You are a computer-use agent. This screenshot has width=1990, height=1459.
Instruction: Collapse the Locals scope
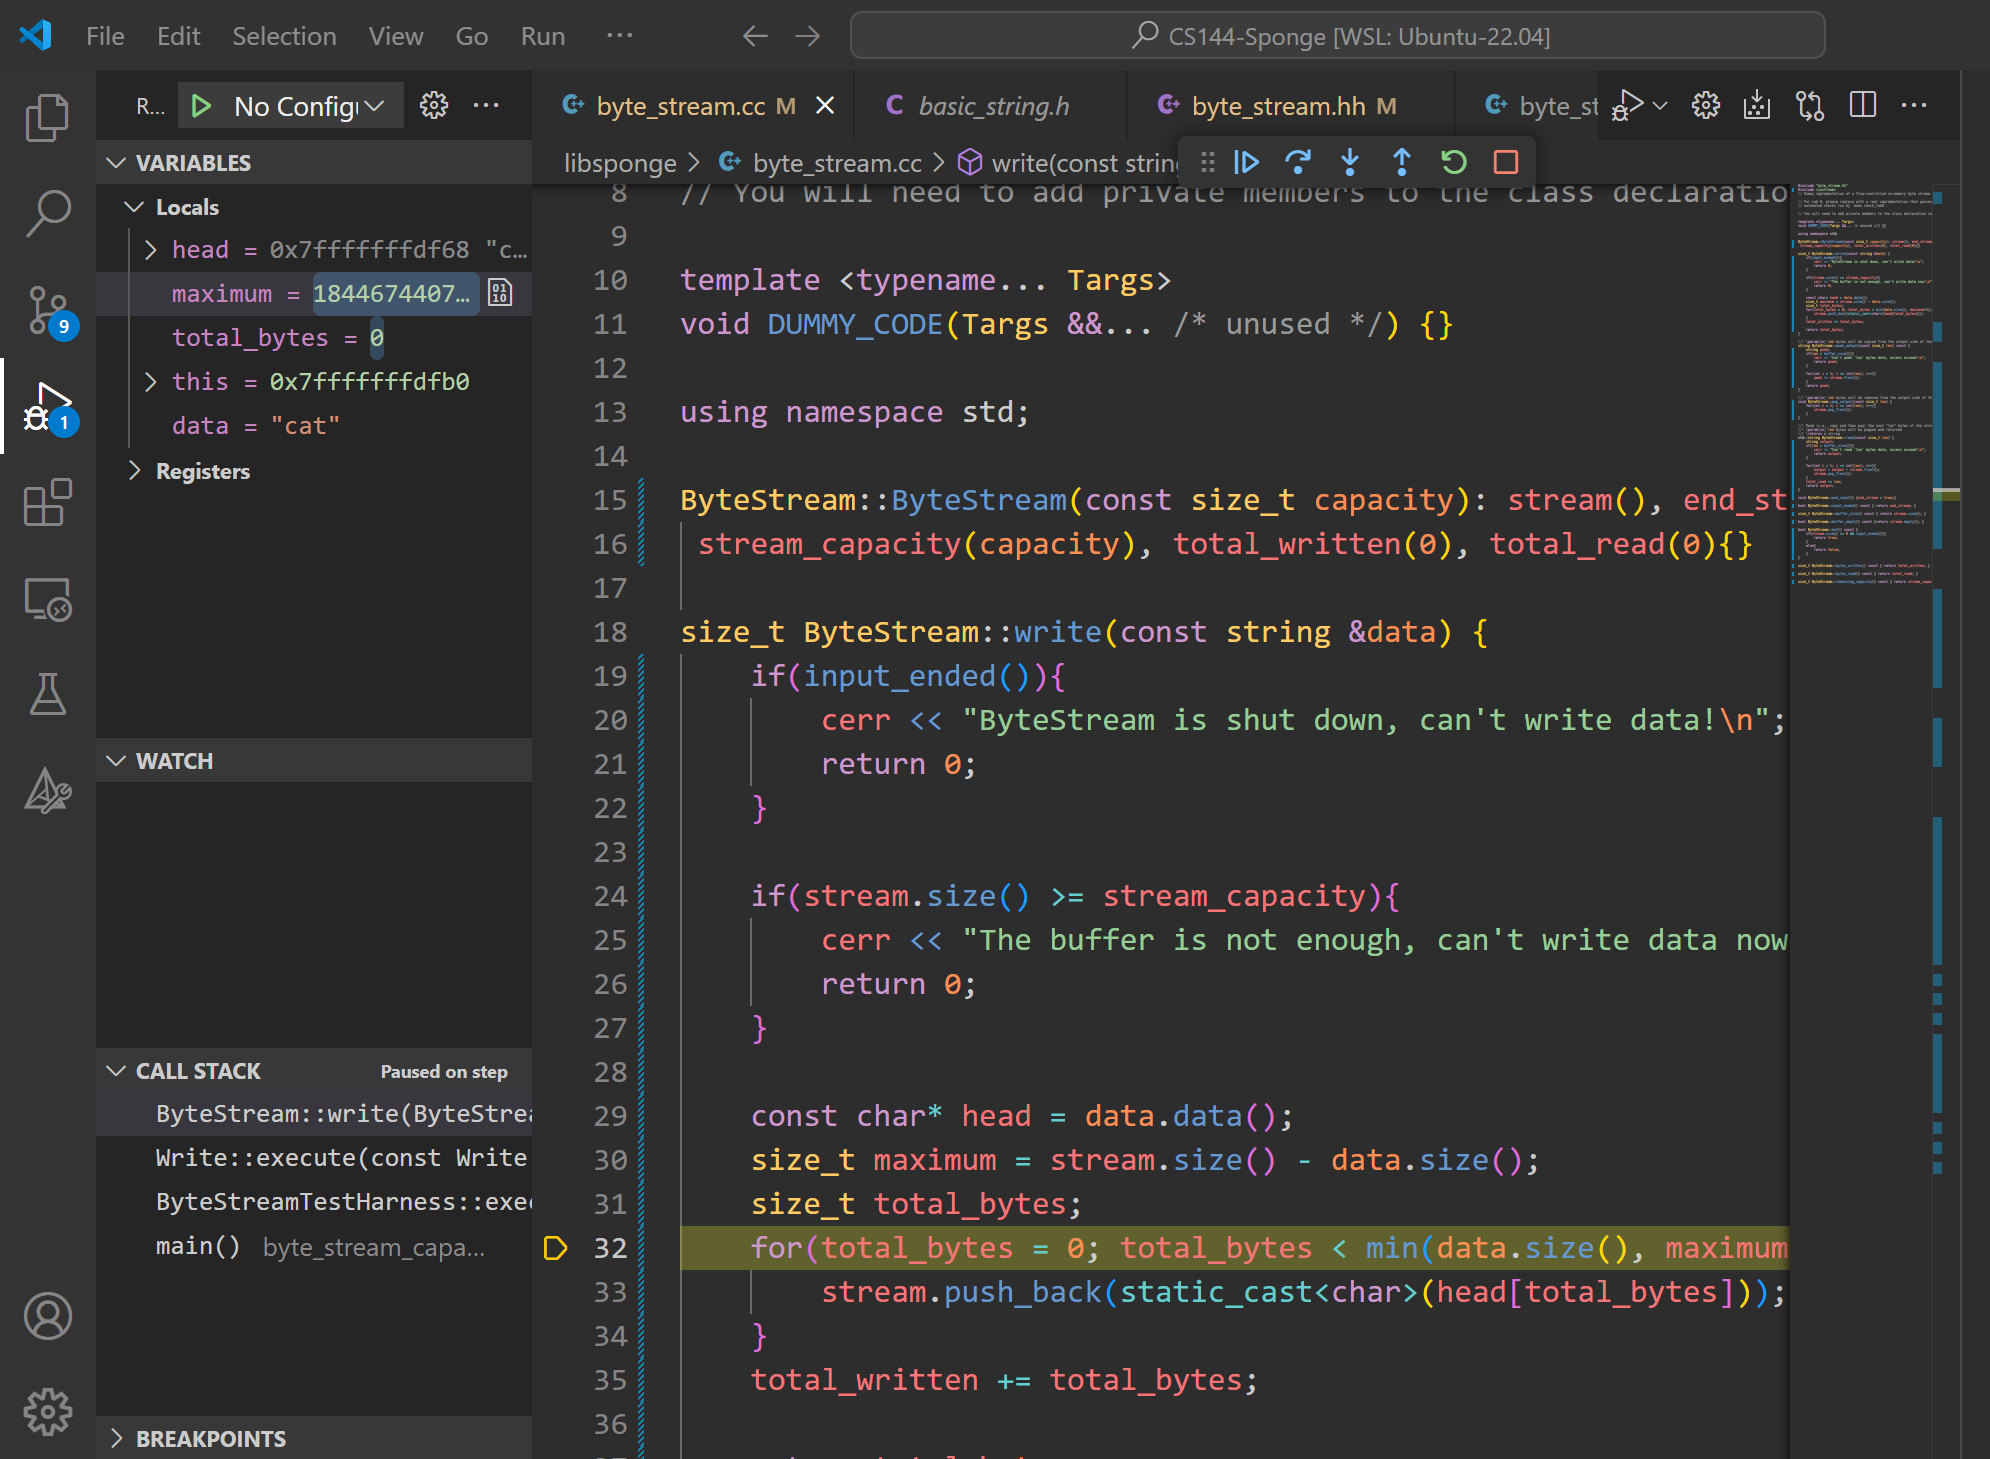133,207
